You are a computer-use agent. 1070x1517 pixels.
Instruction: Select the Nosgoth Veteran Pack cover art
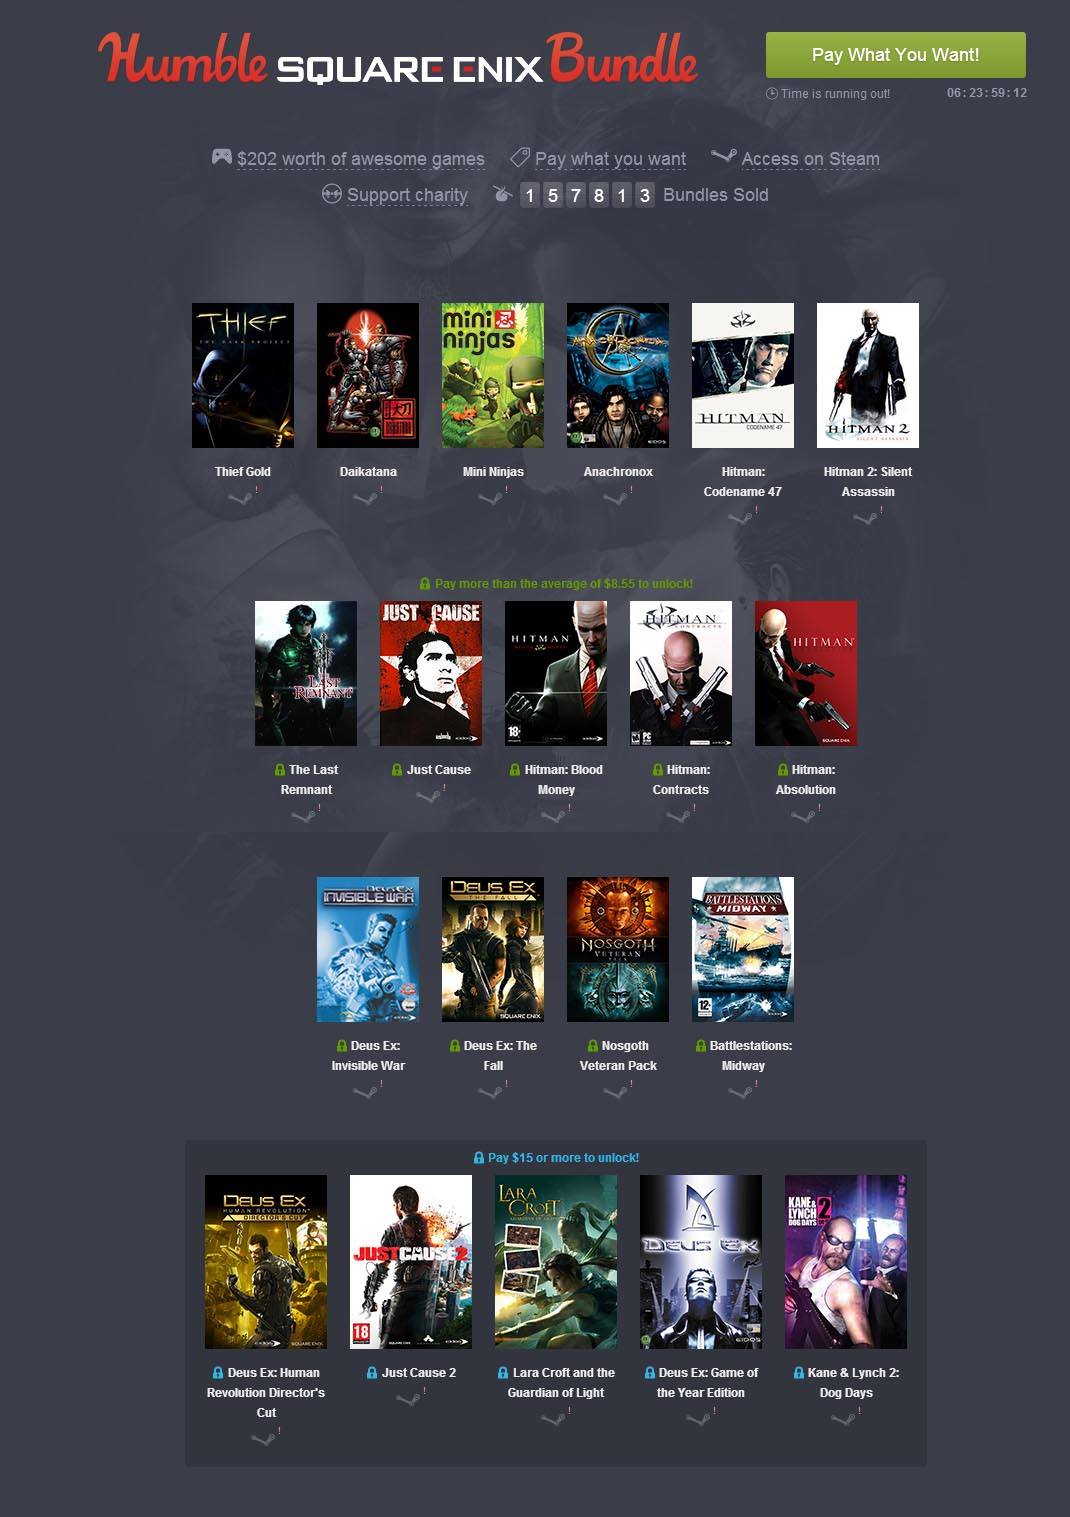click(618, 949)
